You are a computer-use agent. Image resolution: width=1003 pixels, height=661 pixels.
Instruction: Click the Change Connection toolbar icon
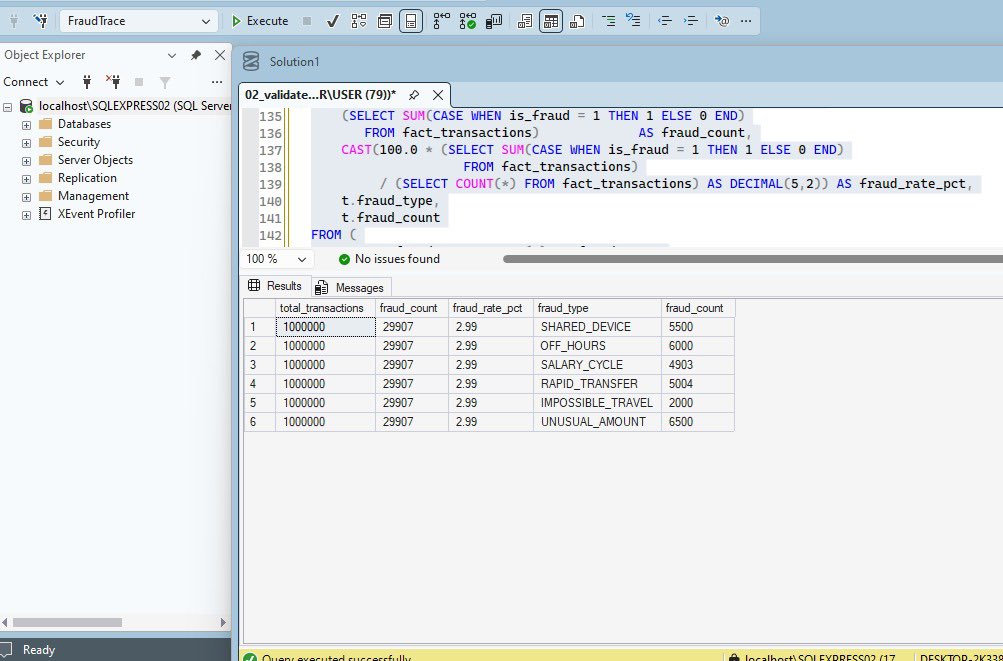[42, 21]
